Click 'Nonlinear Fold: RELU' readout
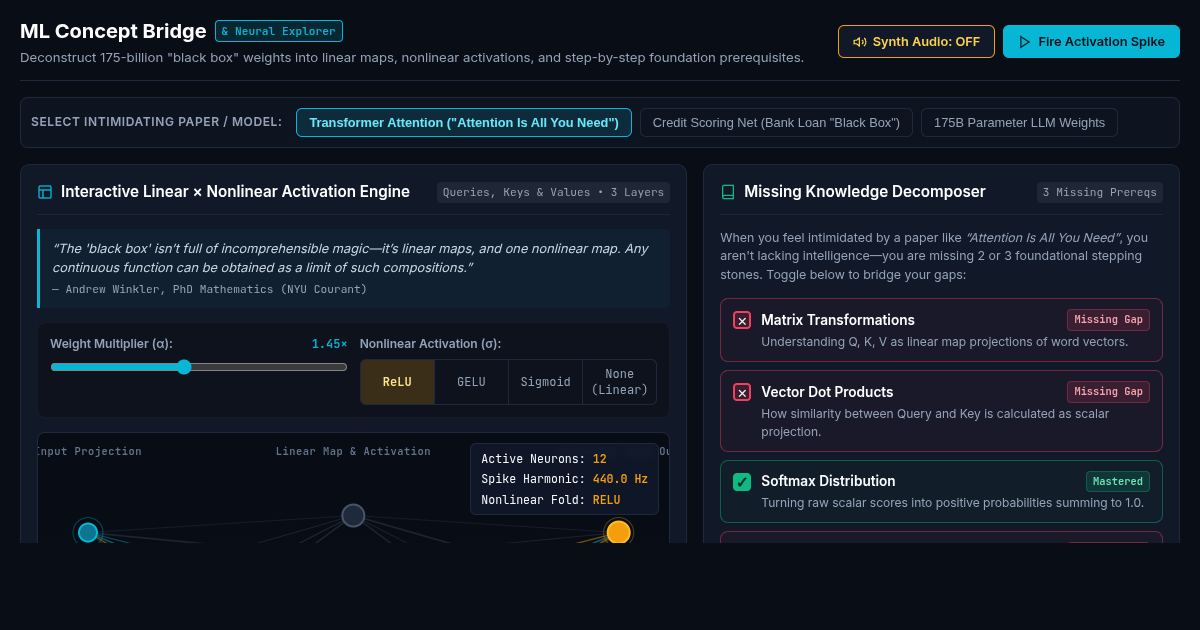Screen dimensions: 1200x630 point(550,500)
